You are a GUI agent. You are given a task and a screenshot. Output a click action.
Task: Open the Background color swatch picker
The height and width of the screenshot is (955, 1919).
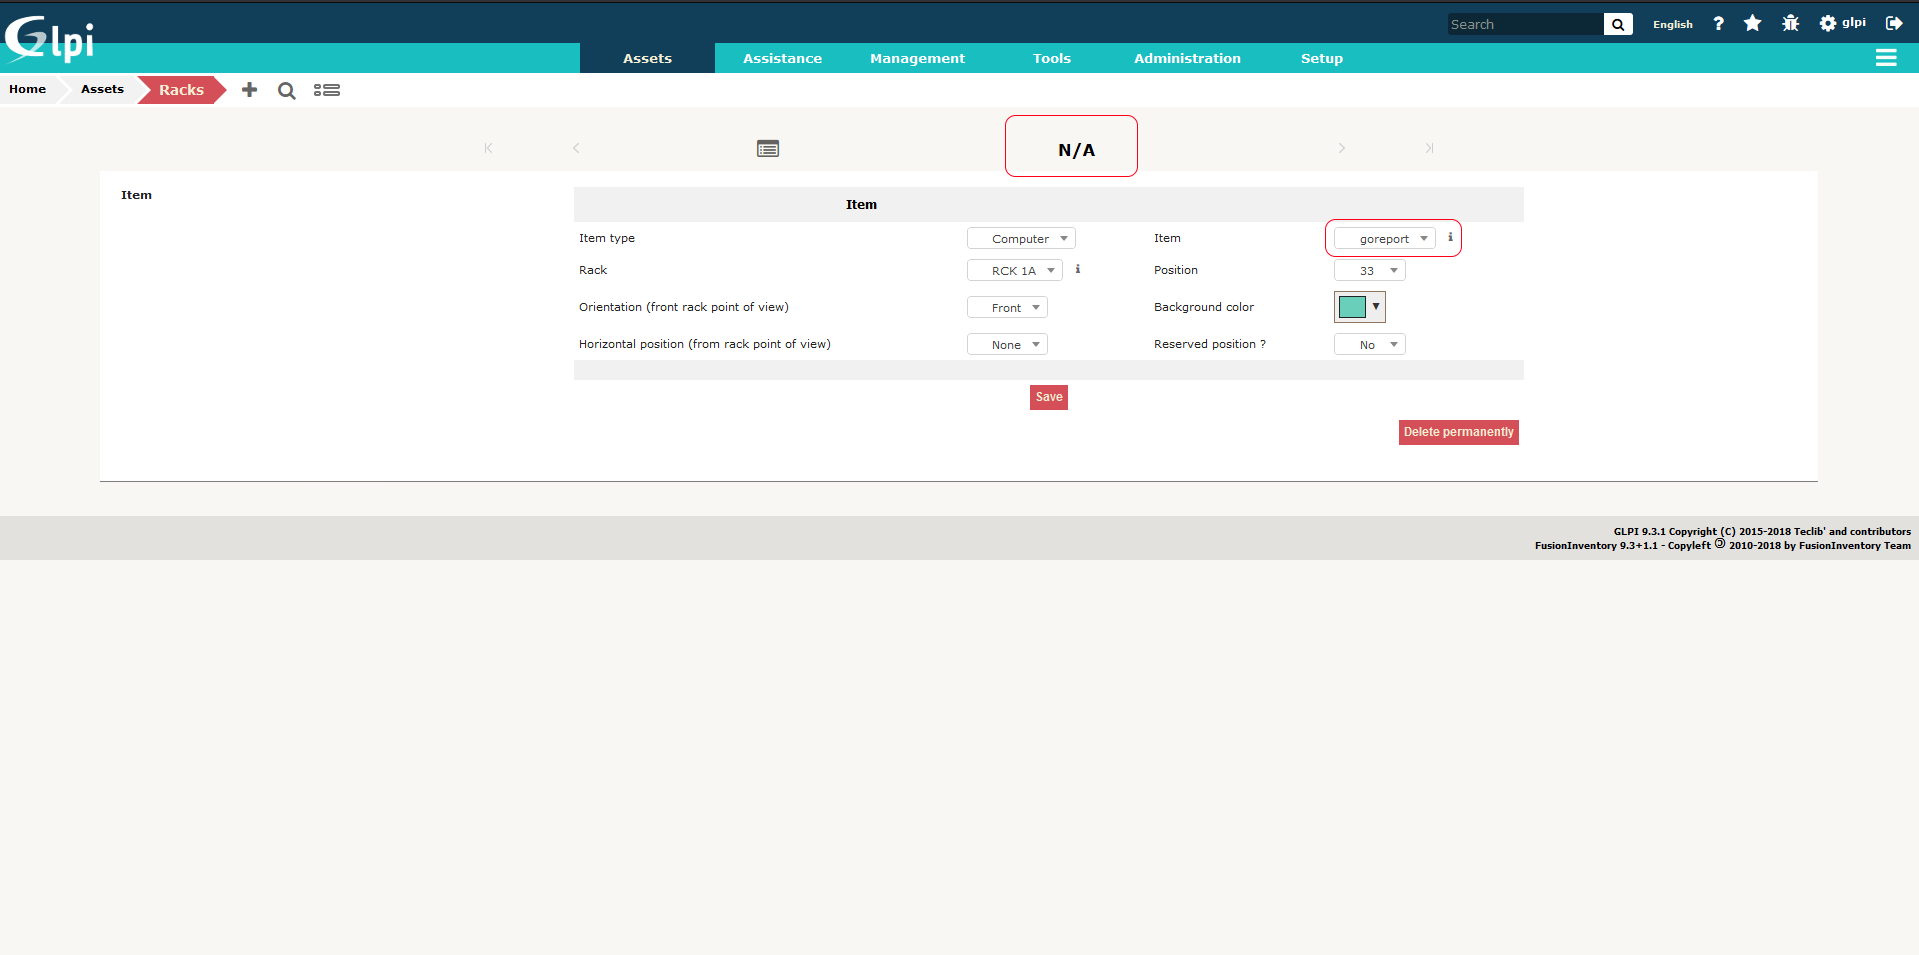(1360, 307)
